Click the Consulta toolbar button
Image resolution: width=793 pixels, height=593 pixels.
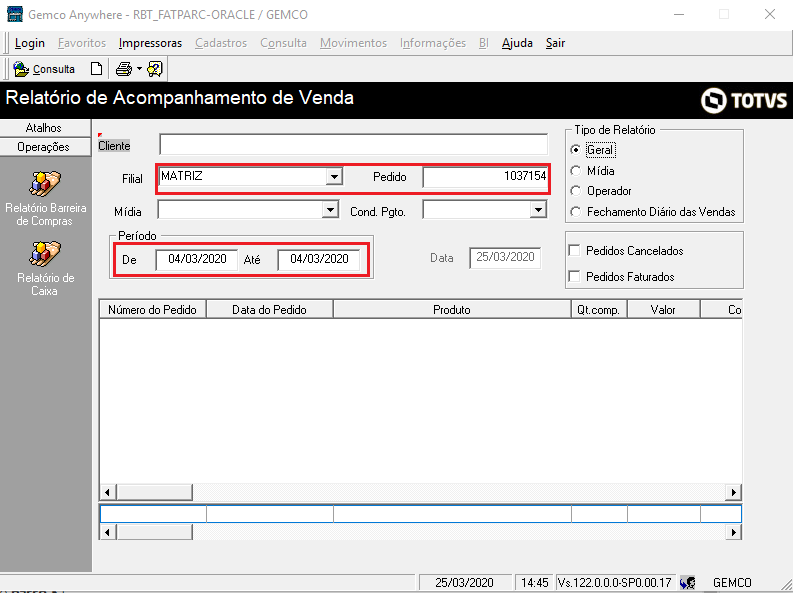coord(44,69)
